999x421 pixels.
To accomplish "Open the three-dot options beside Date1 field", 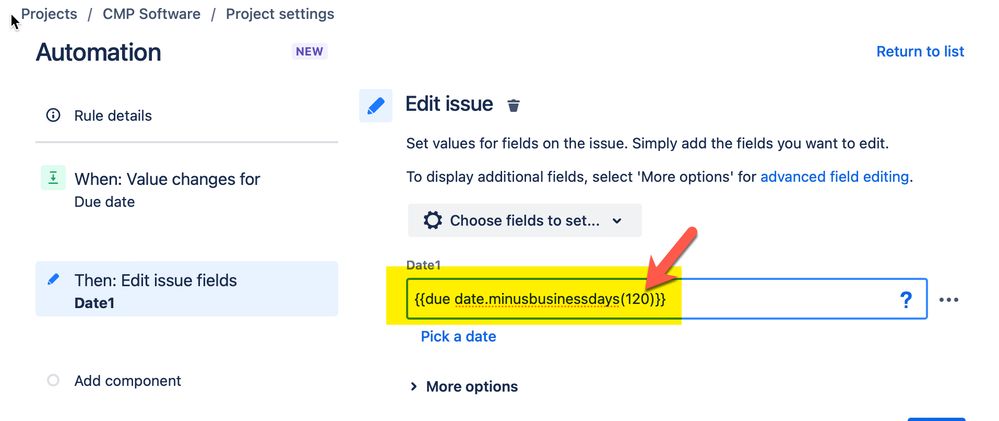I will [949, 300].
